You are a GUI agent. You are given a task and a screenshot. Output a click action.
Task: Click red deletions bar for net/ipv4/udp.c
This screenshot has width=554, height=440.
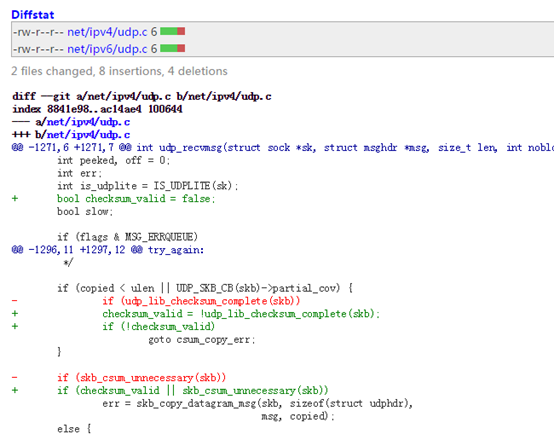[x=181, y=31]
